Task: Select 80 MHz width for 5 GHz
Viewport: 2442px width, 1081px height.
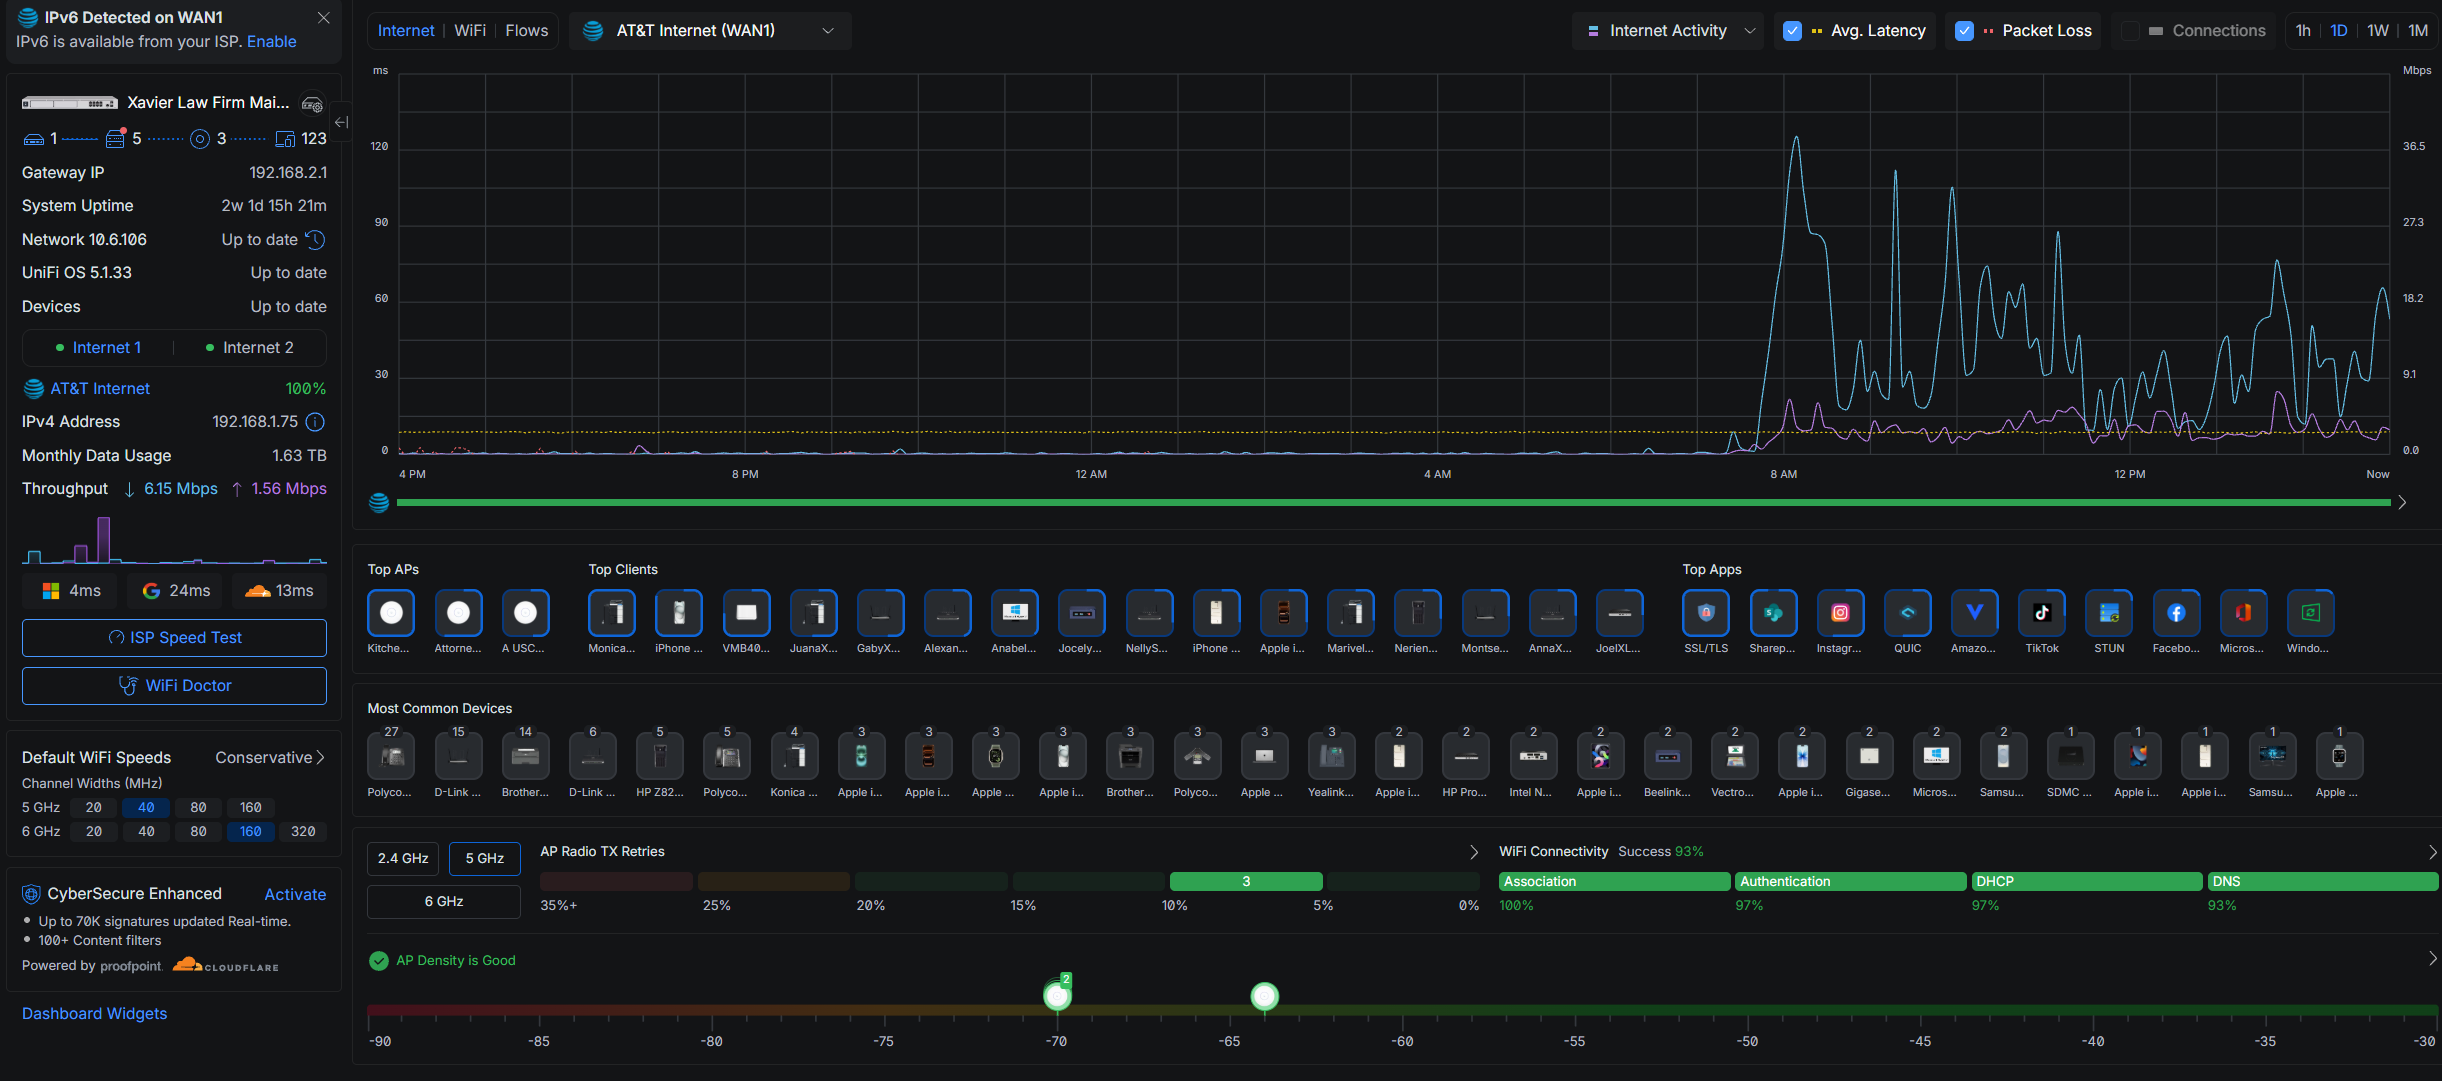Action: [198, 807]
